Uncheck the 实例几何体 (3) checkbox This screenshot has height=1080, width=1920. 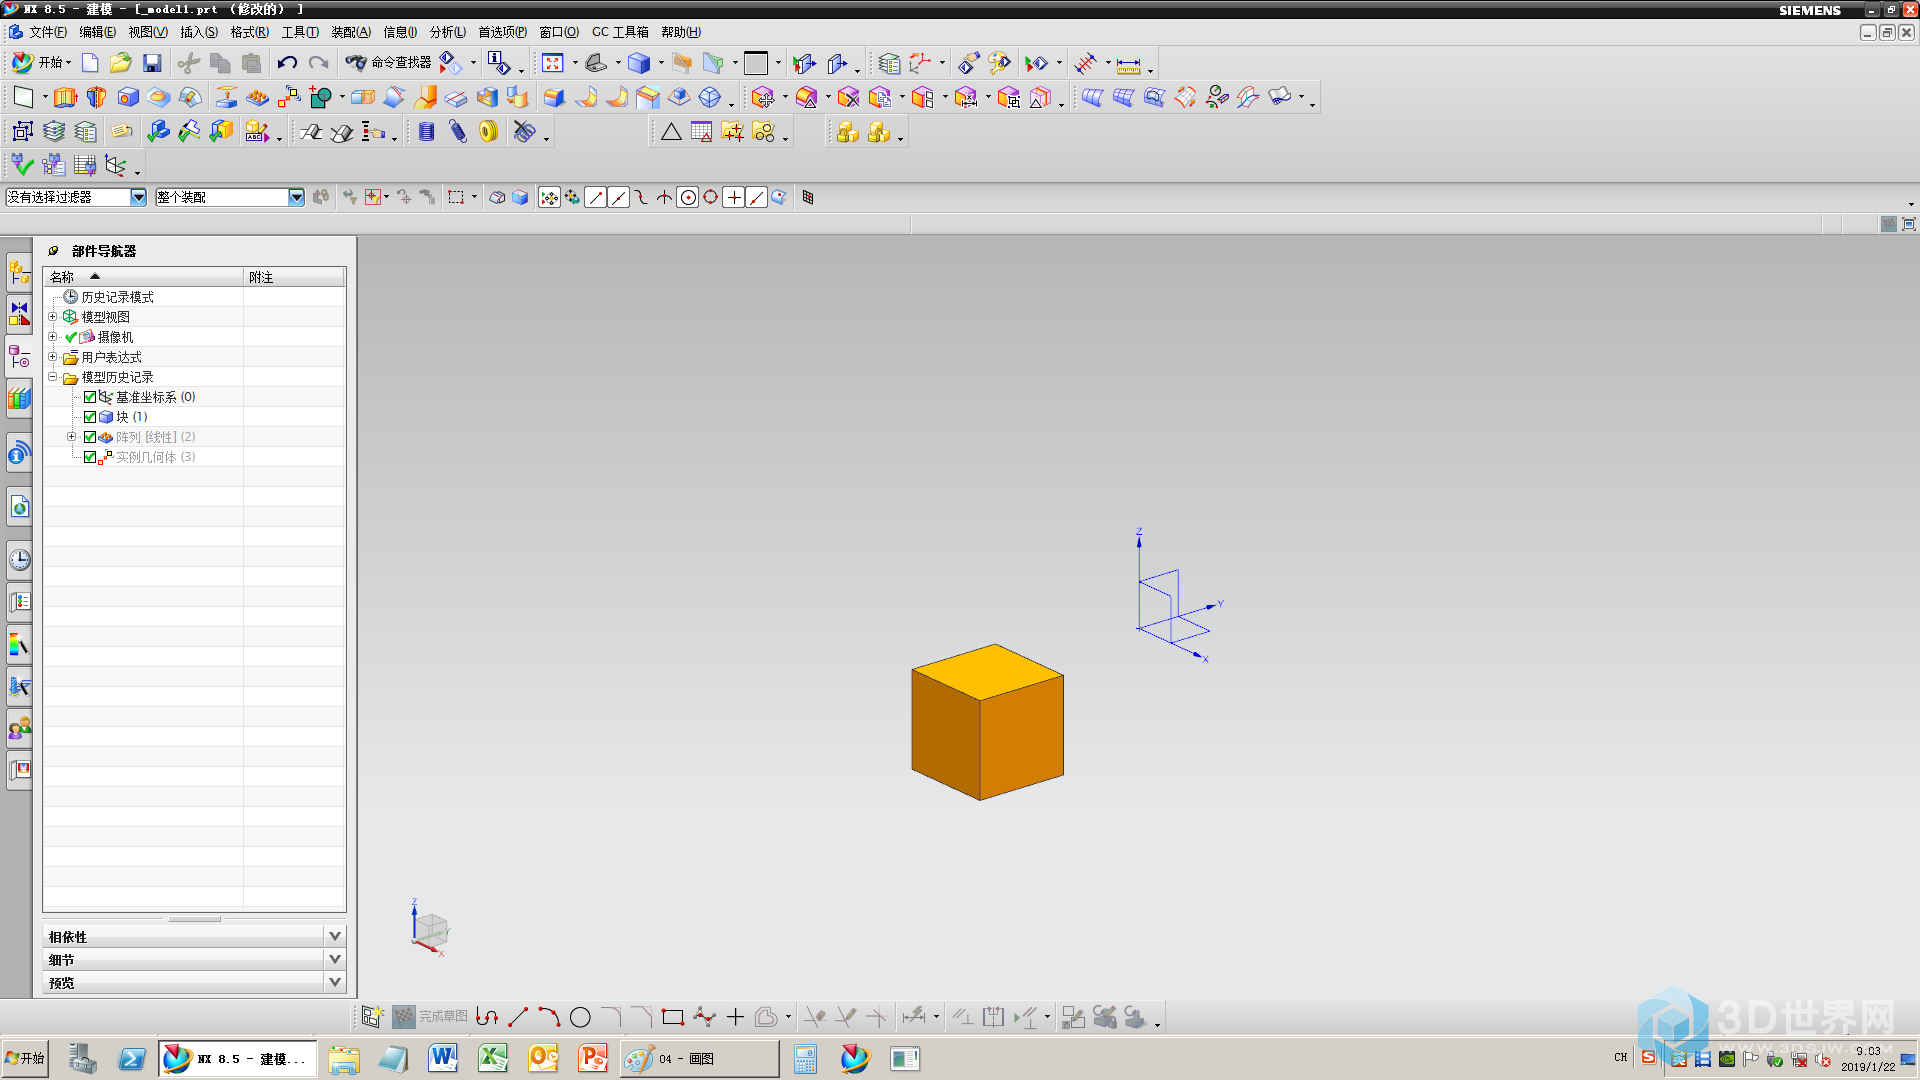click(90, 457)
